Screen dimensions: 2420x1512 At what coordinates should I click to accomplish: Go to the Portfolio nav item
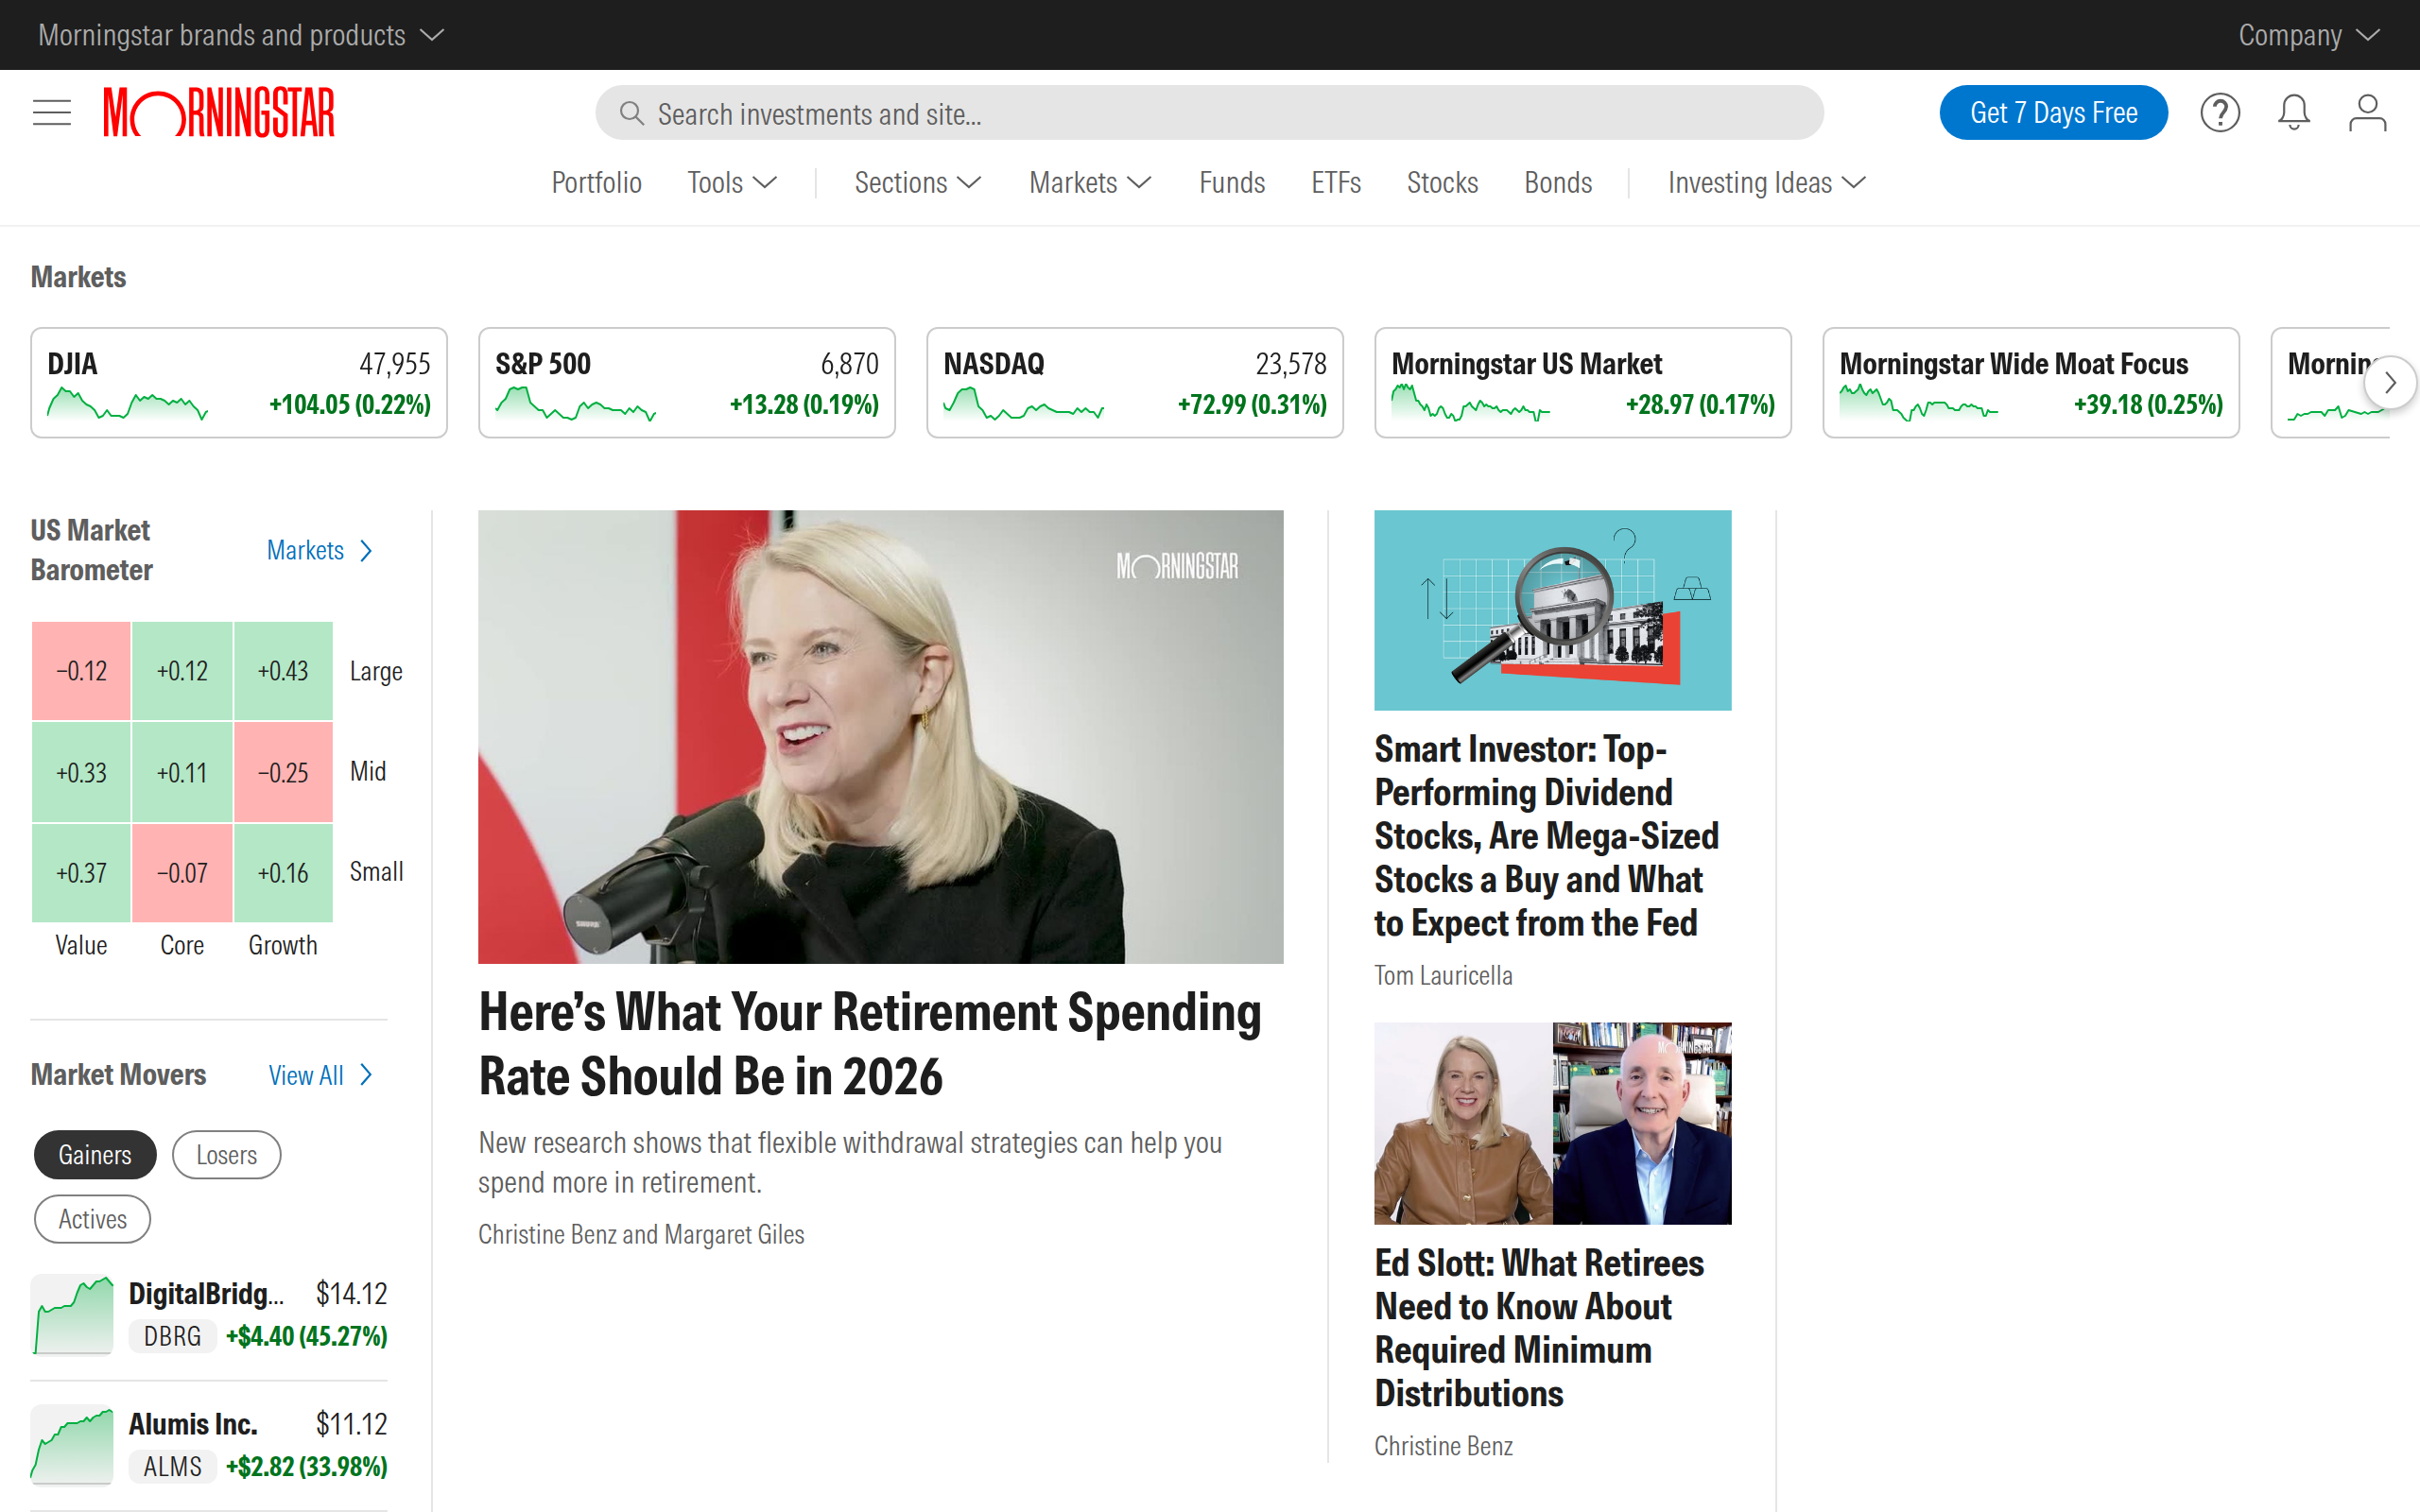point(596,183)
